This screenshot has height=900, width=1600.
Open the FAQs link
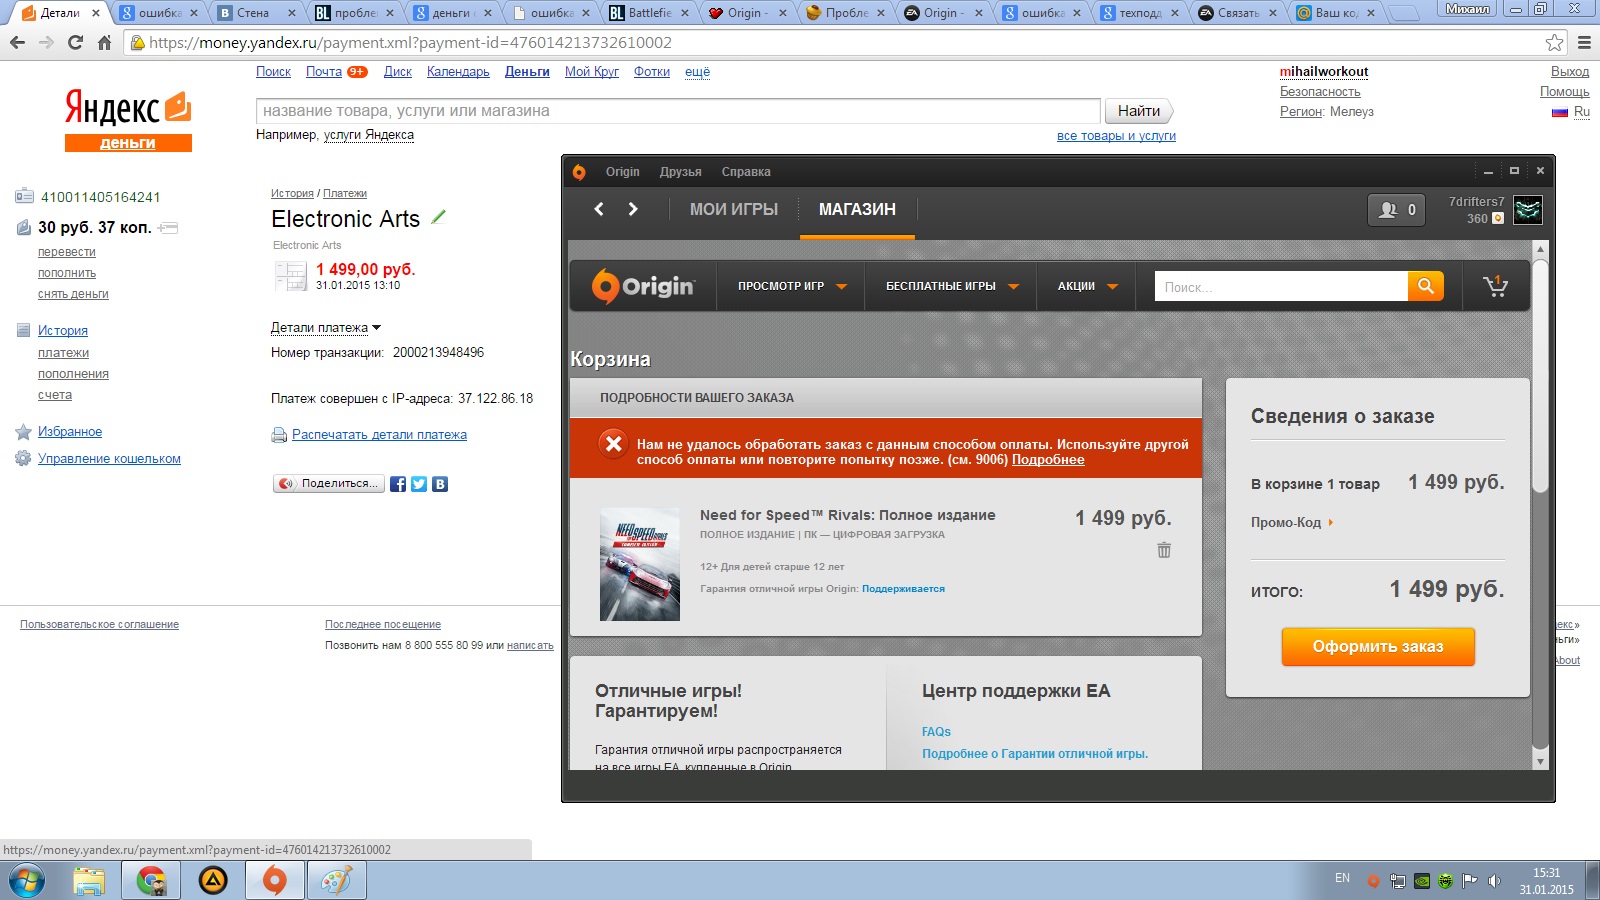[x=936, y=732]
